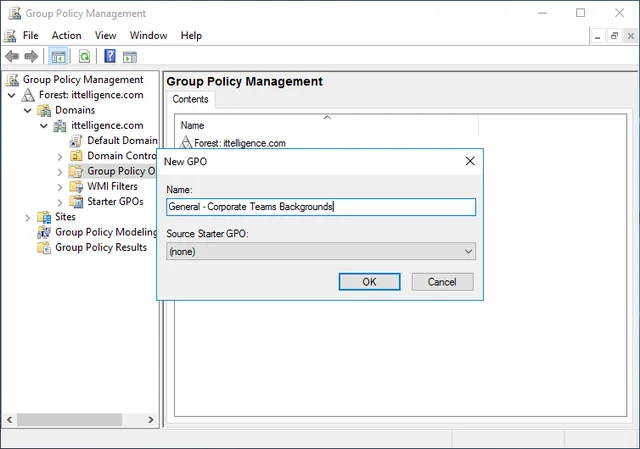Click the Name column header

coord(327,125)
